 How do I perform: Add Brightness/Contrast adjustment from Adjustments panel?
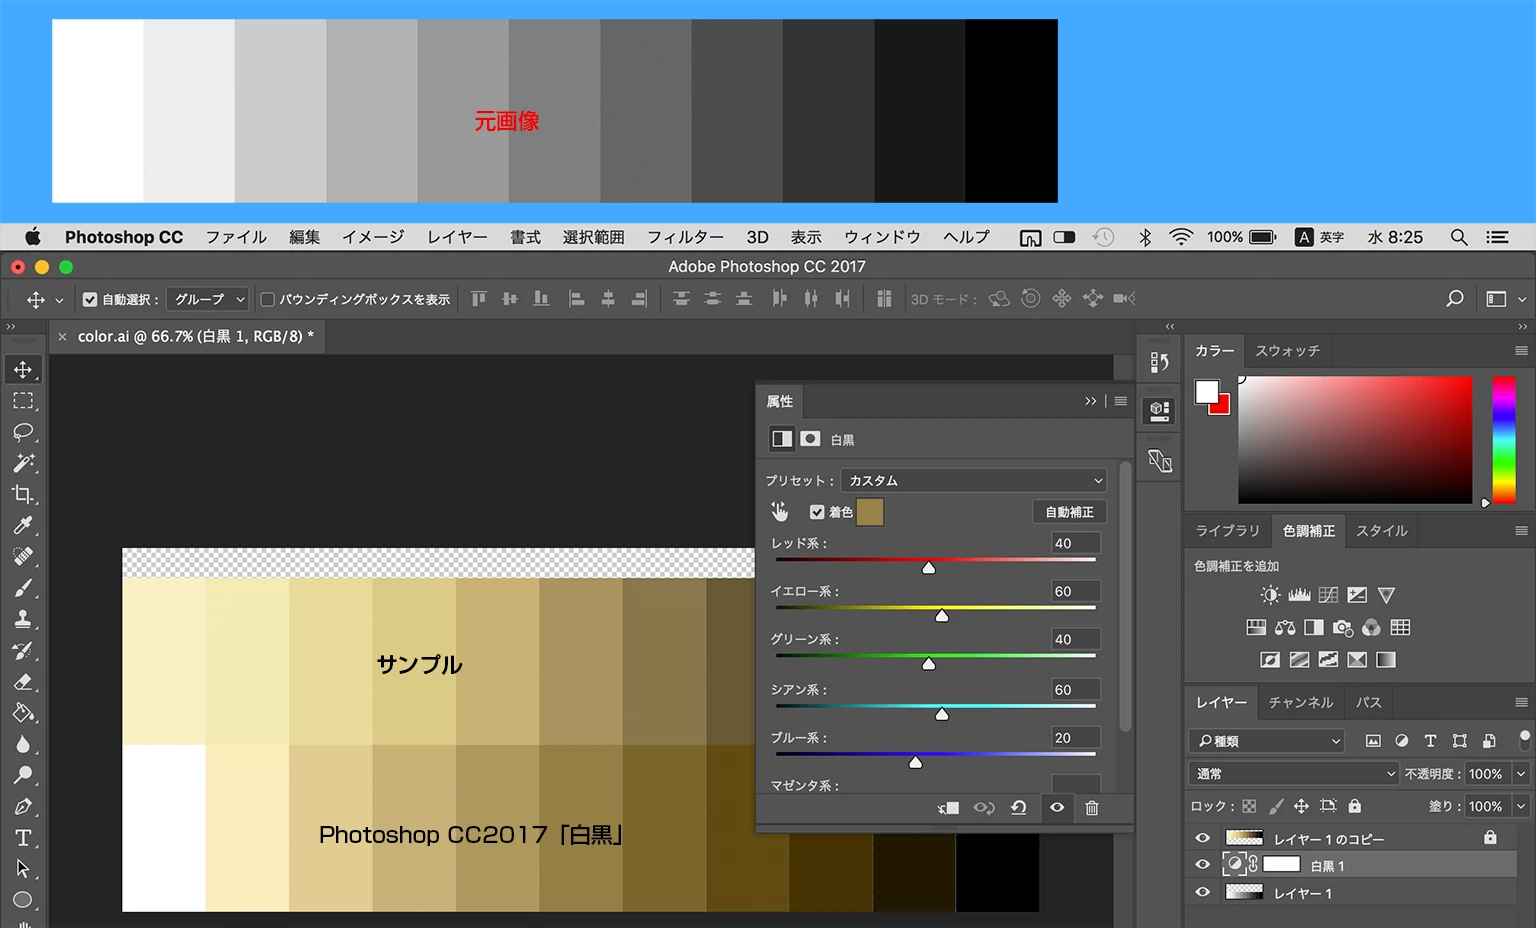click(x=1270, y=595)
